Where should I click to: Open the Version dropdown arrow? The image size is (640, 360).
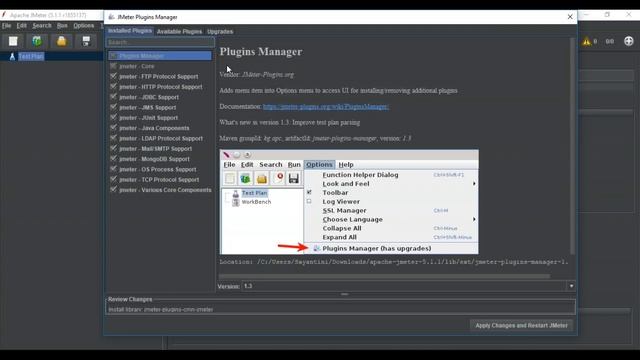[571, 286]
